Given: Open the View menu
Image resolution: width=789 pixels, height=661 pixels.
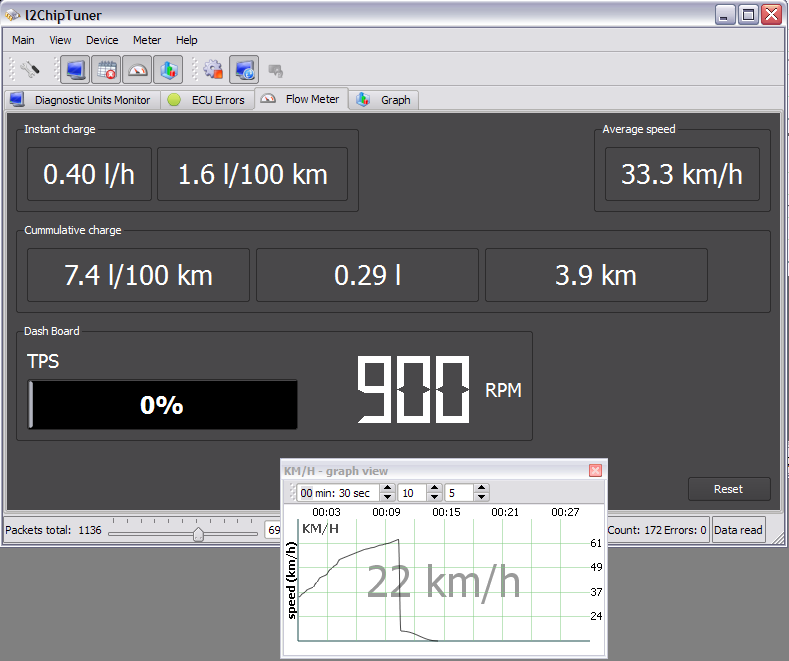Looking at the screenshot, I should (60, 40).
